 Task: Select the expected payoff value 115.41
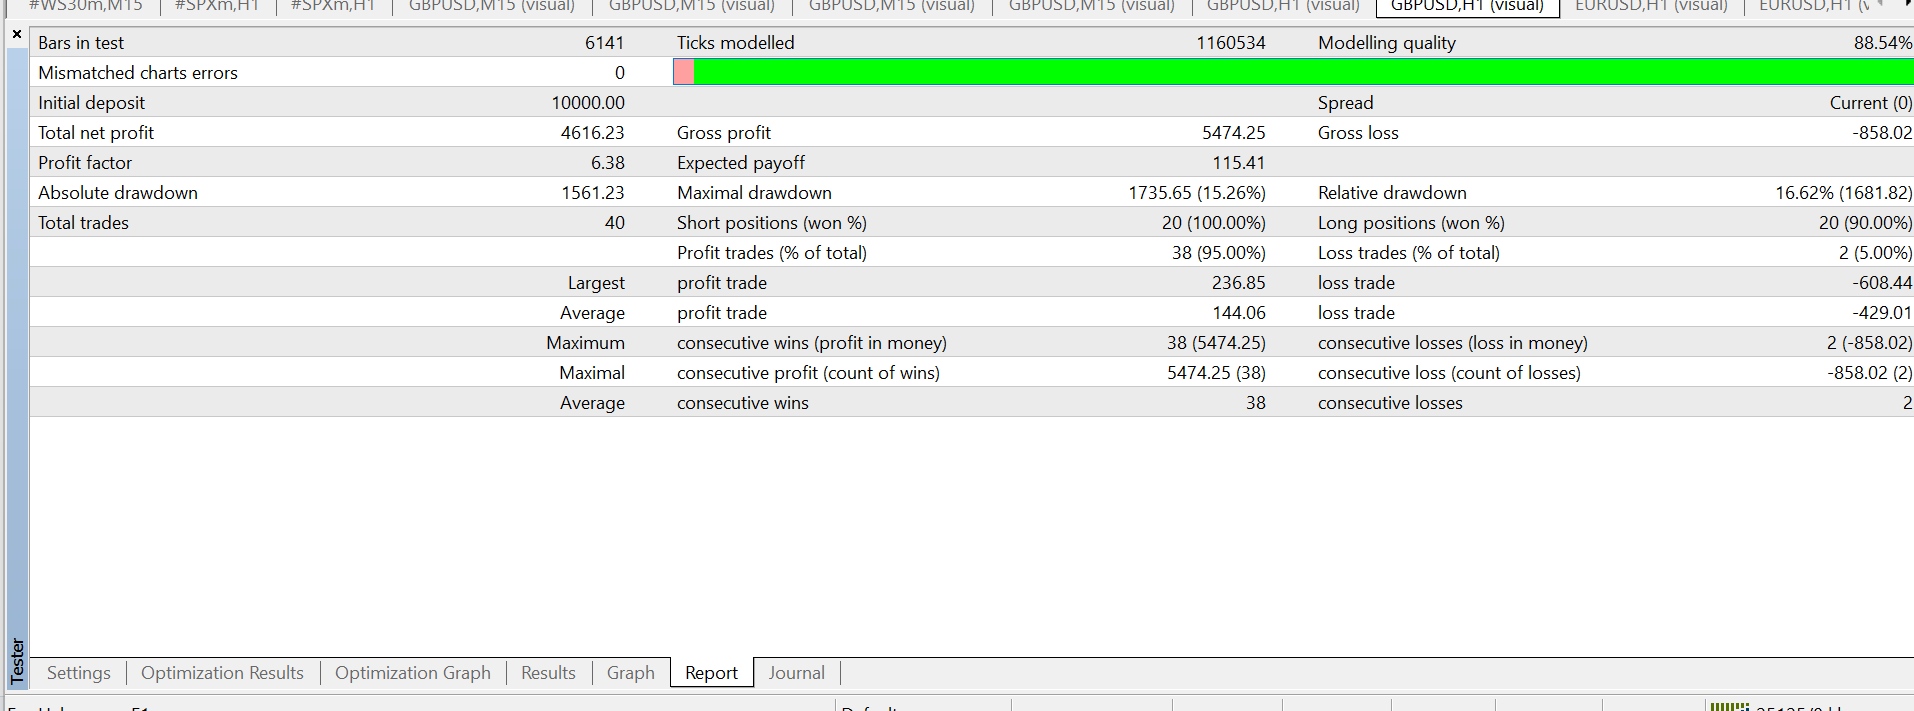1239,163
